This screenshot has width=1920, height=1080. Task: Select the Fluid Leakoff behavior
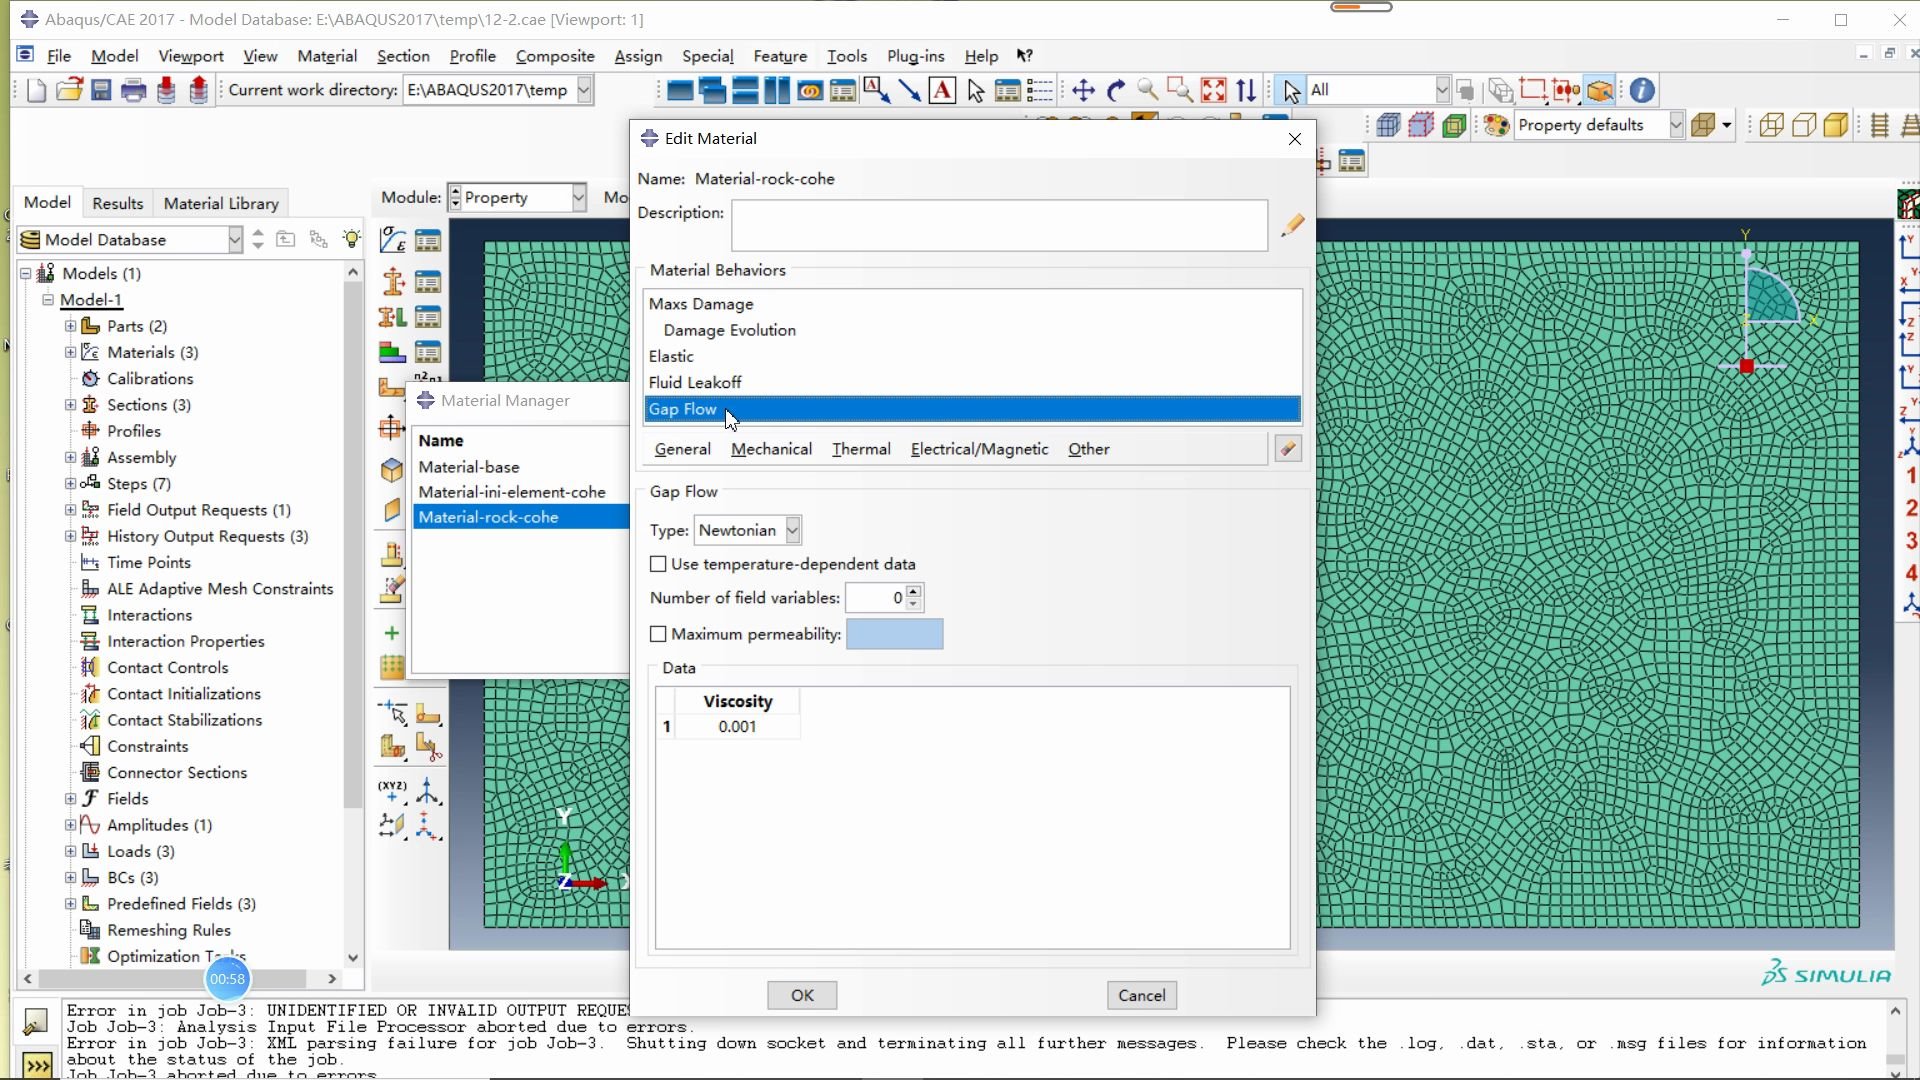coord(972,382)
